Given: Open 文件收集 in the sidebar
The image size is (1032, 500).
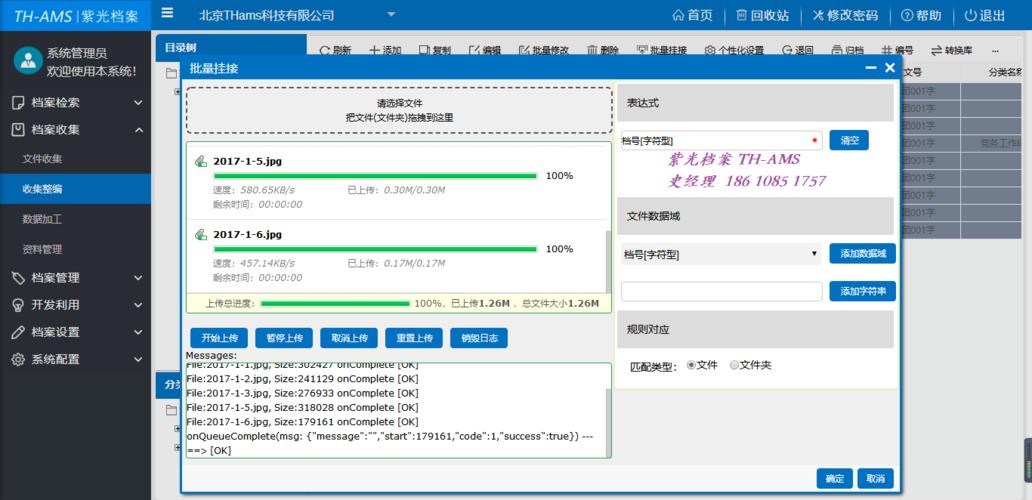Looking at the screenshot, I should [x=42, y=159].
